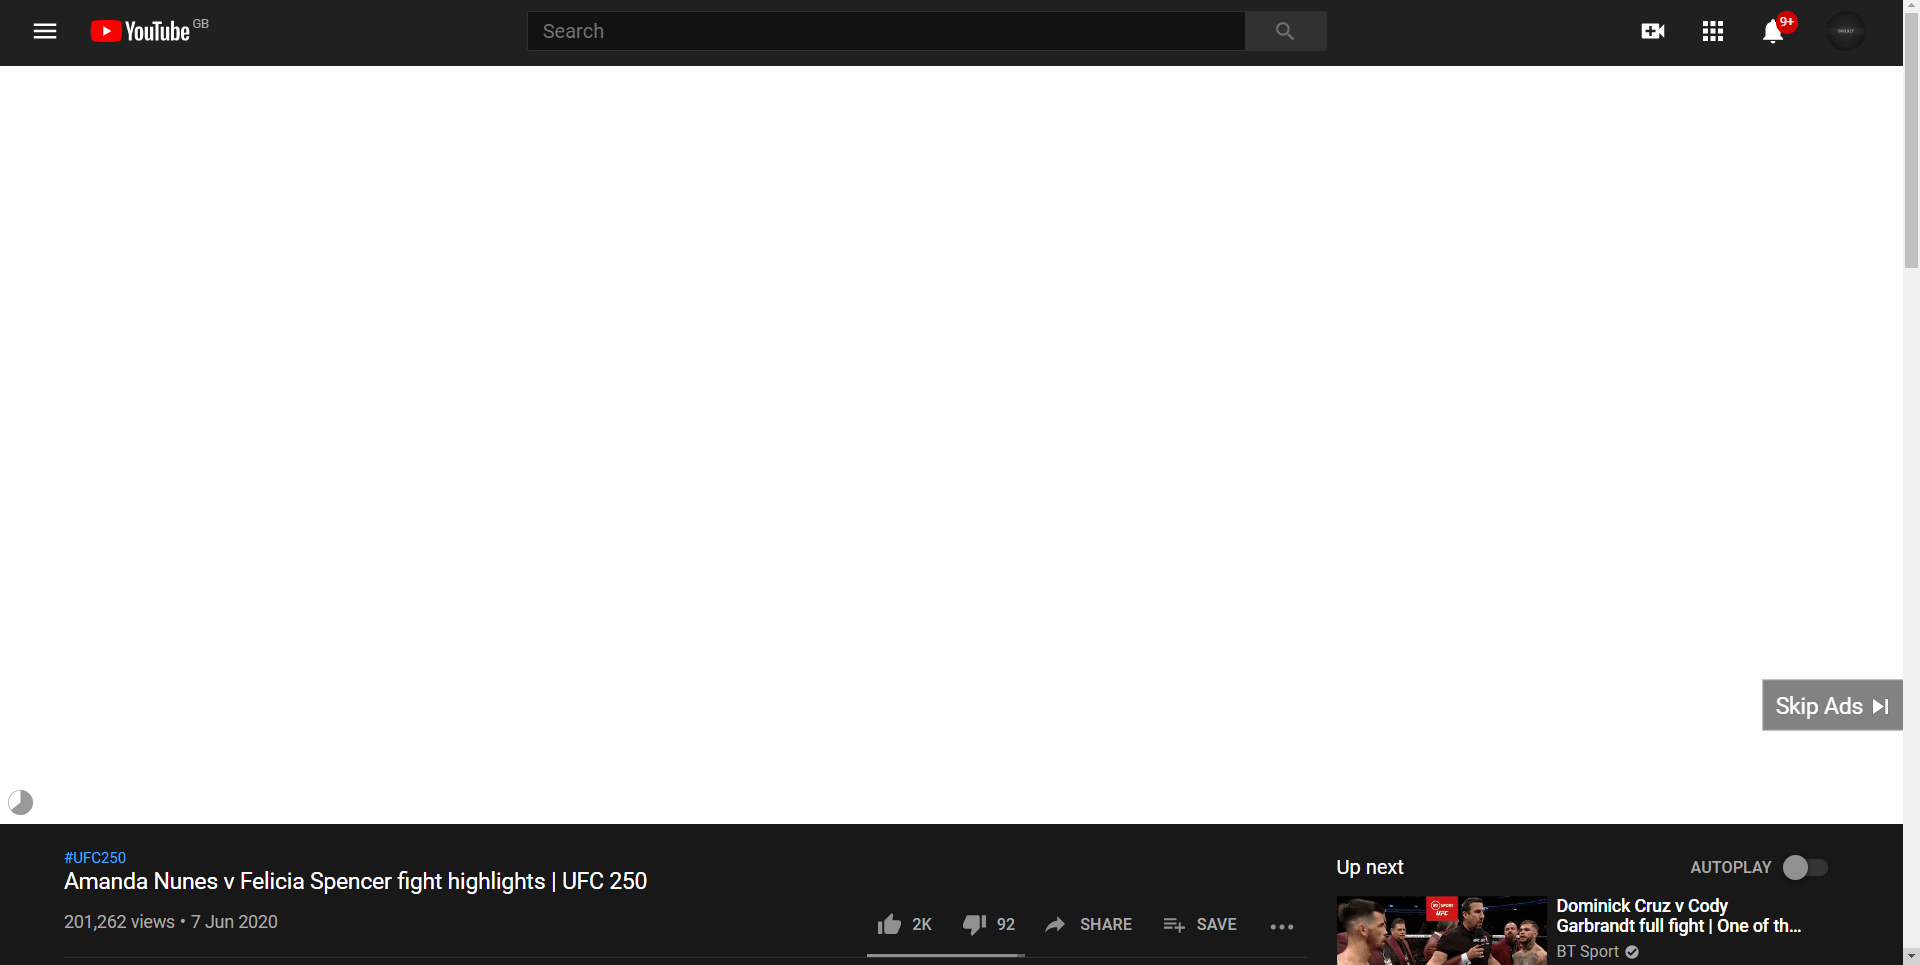Open the more actions ellipsis menu
1920x965 pixels.
(x=1282, y=927)
